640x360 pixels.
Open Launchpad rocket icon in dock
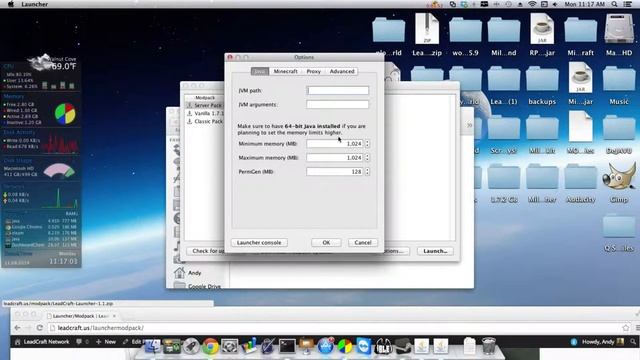point(191,346)
